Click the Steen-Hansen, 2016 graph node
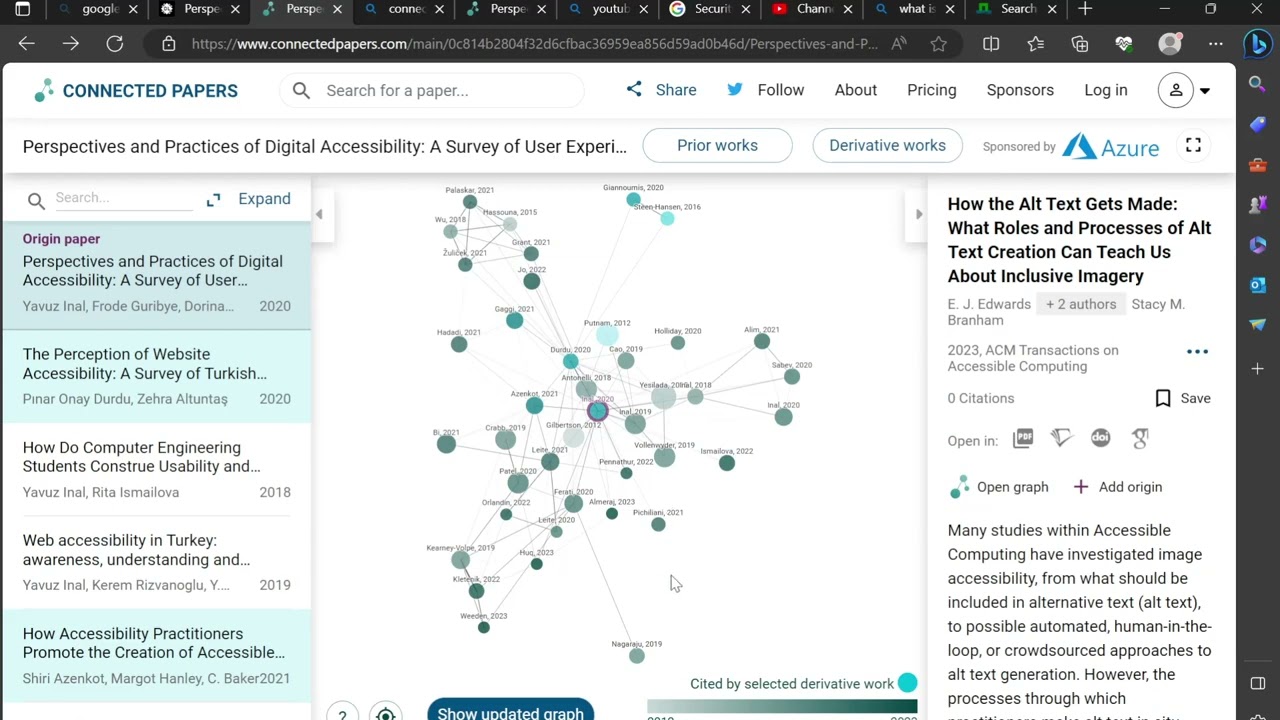 (667, 218)
